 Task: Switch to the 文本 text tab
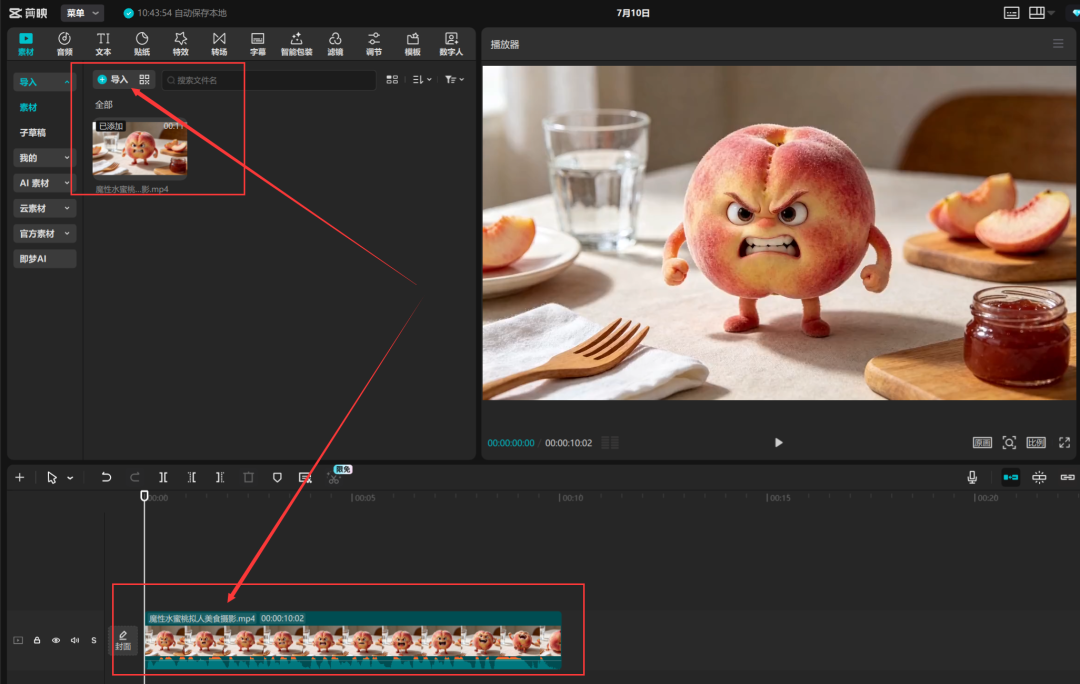click(x=103, y=44)
